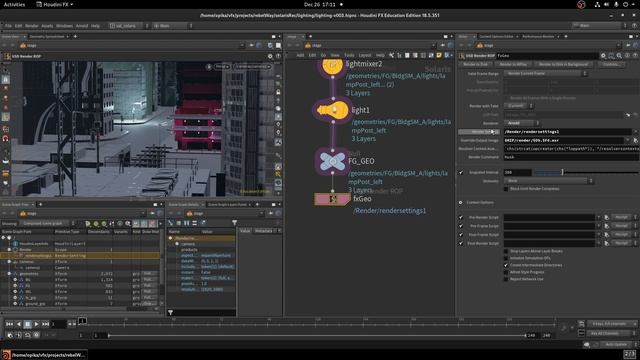Open the File menu
The image size is (640, 360).
tap(8, 26)
